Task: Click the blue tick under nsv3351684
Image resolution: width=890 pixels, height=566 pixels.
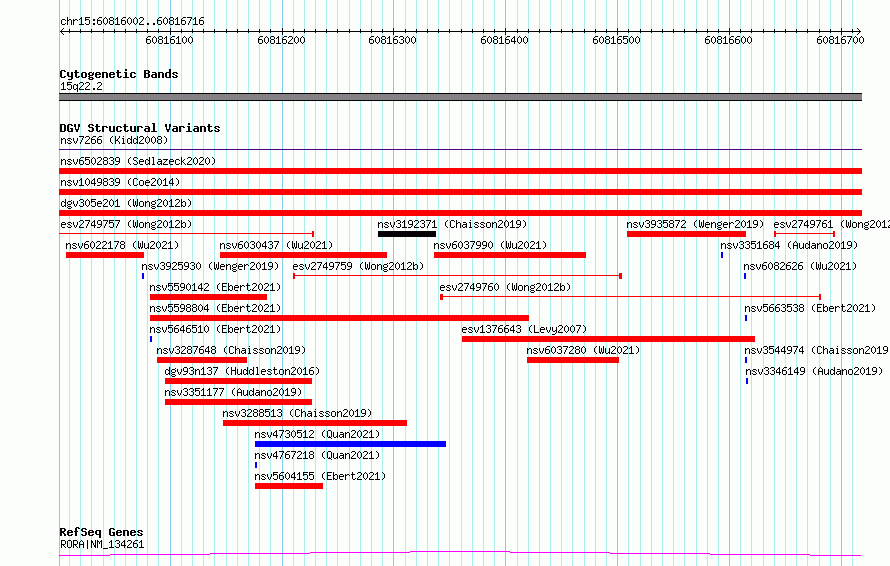Action: pos(722,255)
